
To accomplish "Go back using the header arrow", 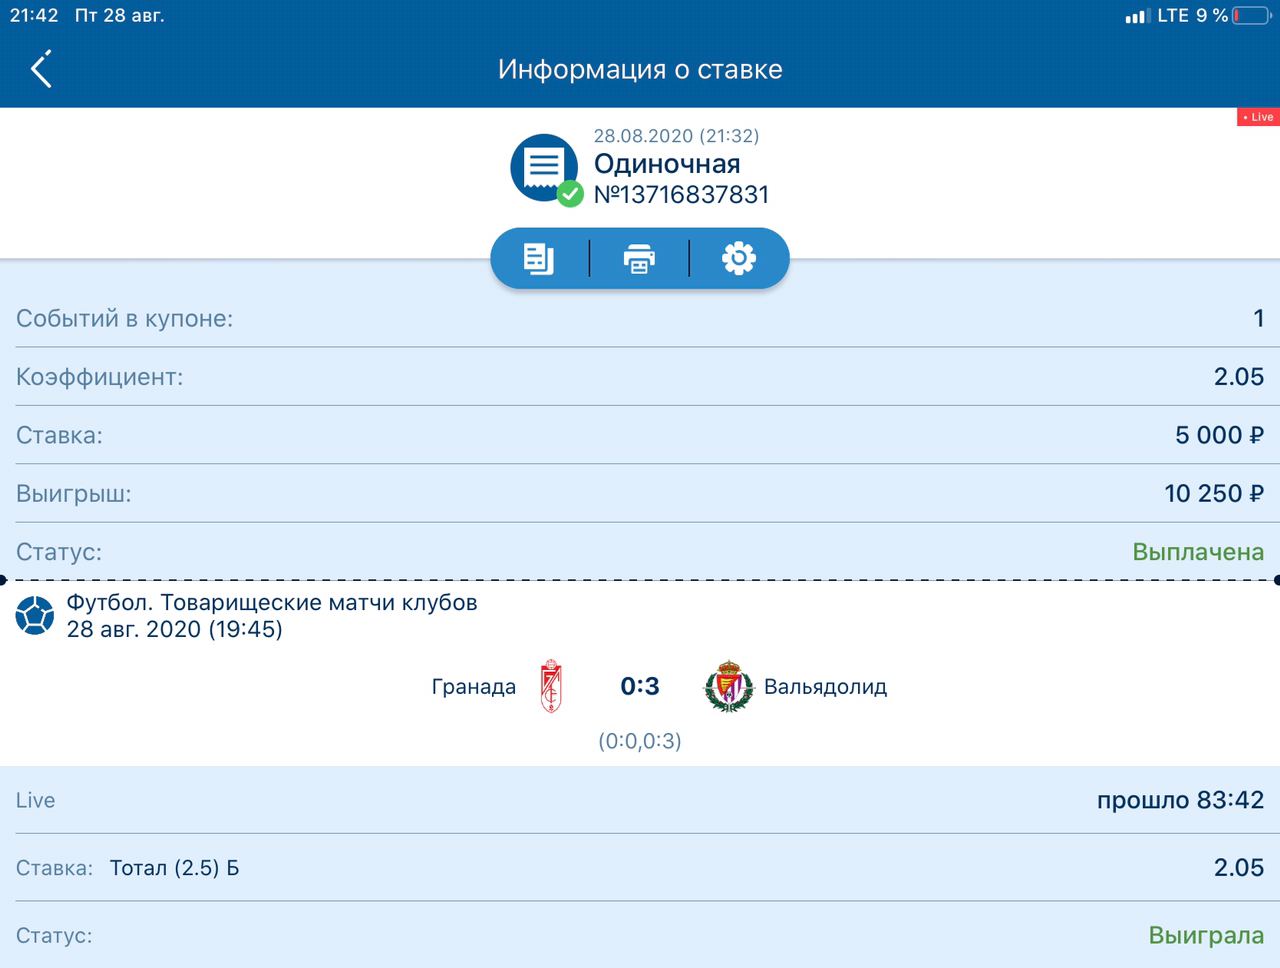I will tap(41, 69).
